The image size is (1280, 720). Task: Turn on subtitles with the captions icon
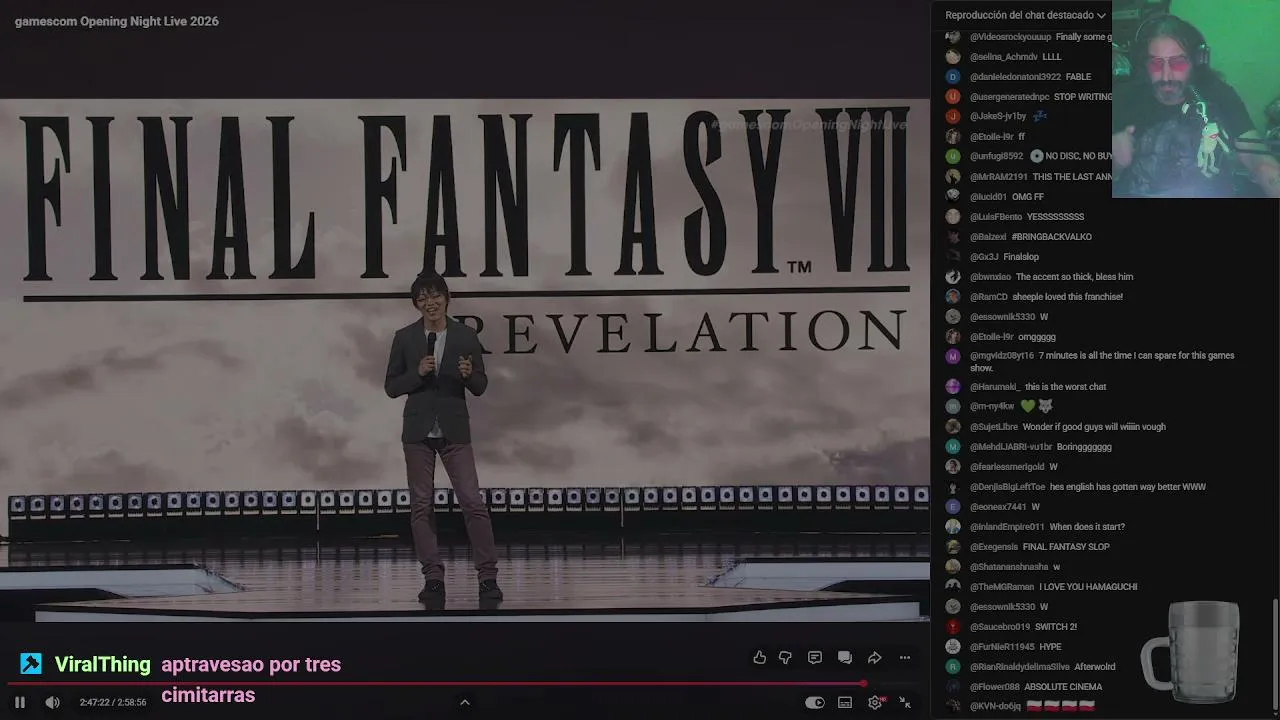click(x=846, y=702)
